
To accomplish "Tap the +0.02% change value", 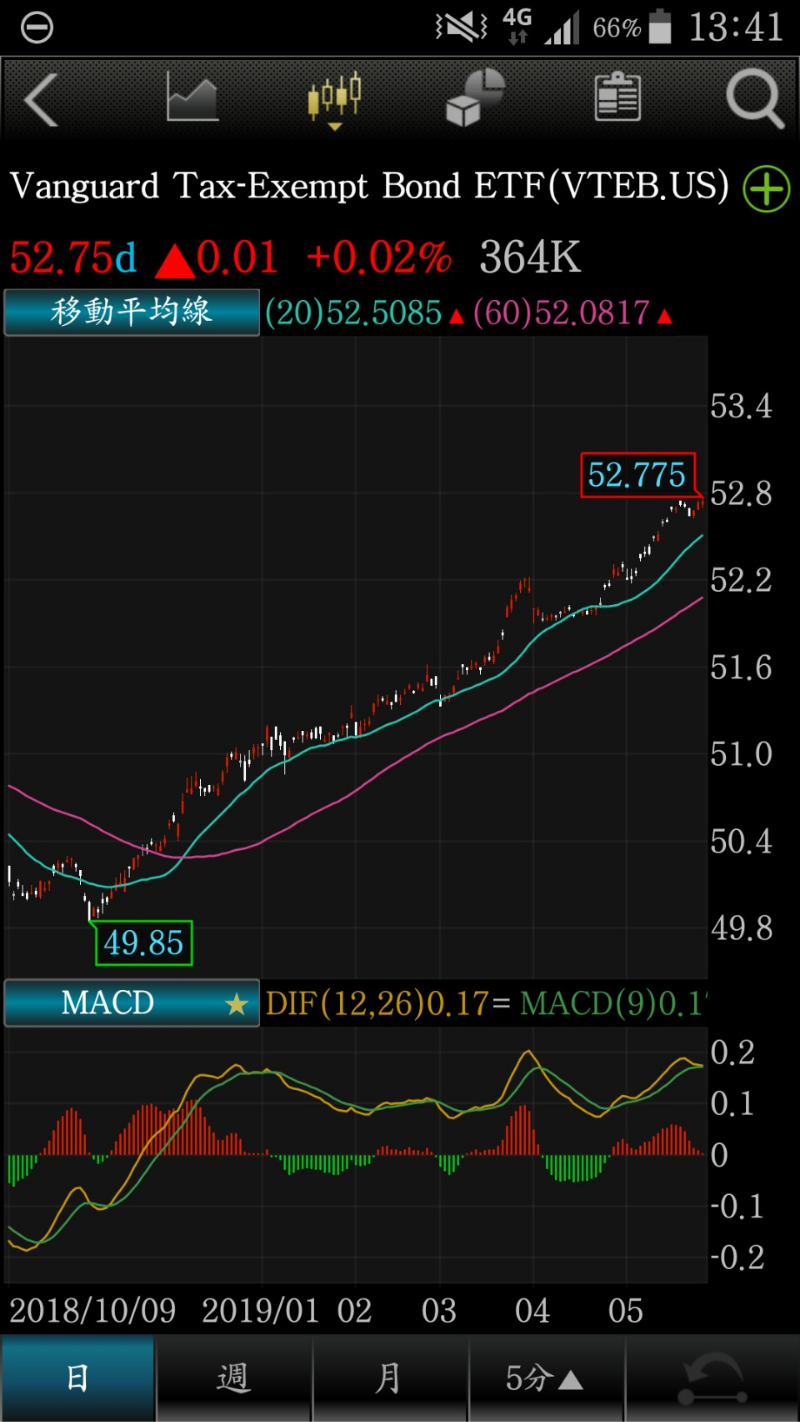I will pos(380,259).
